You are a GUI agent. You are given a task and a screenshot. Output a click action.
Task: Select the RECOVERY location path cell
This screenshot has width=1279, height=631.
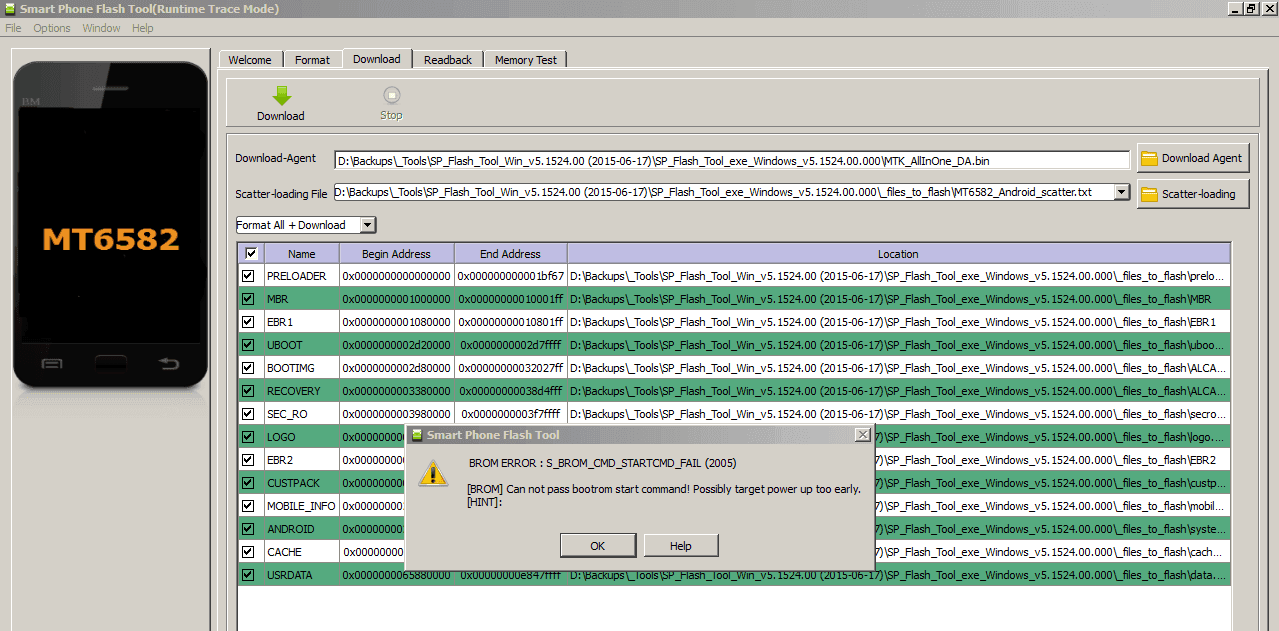898,391
